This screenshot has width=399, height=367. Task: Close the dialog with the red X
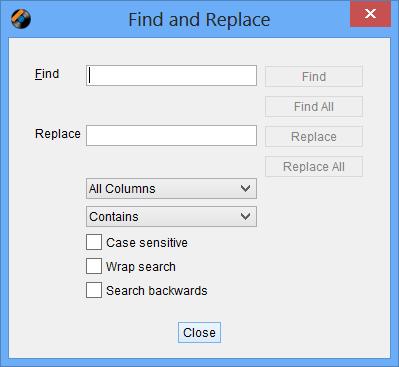pos(370,14)
